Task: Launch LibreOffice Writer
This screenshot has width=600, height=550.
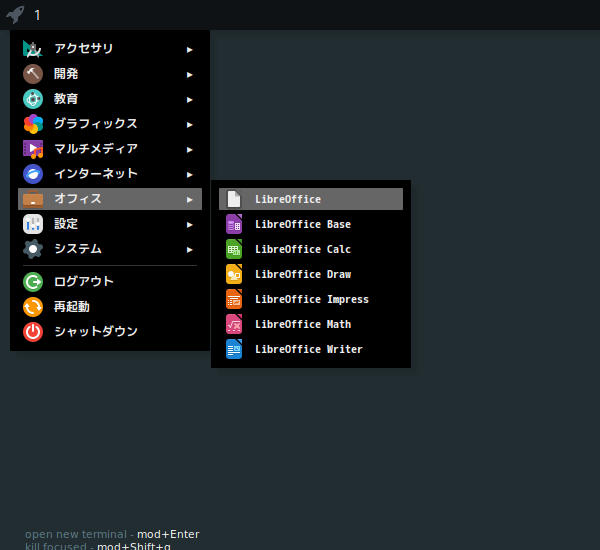Action: click(311, 349)
